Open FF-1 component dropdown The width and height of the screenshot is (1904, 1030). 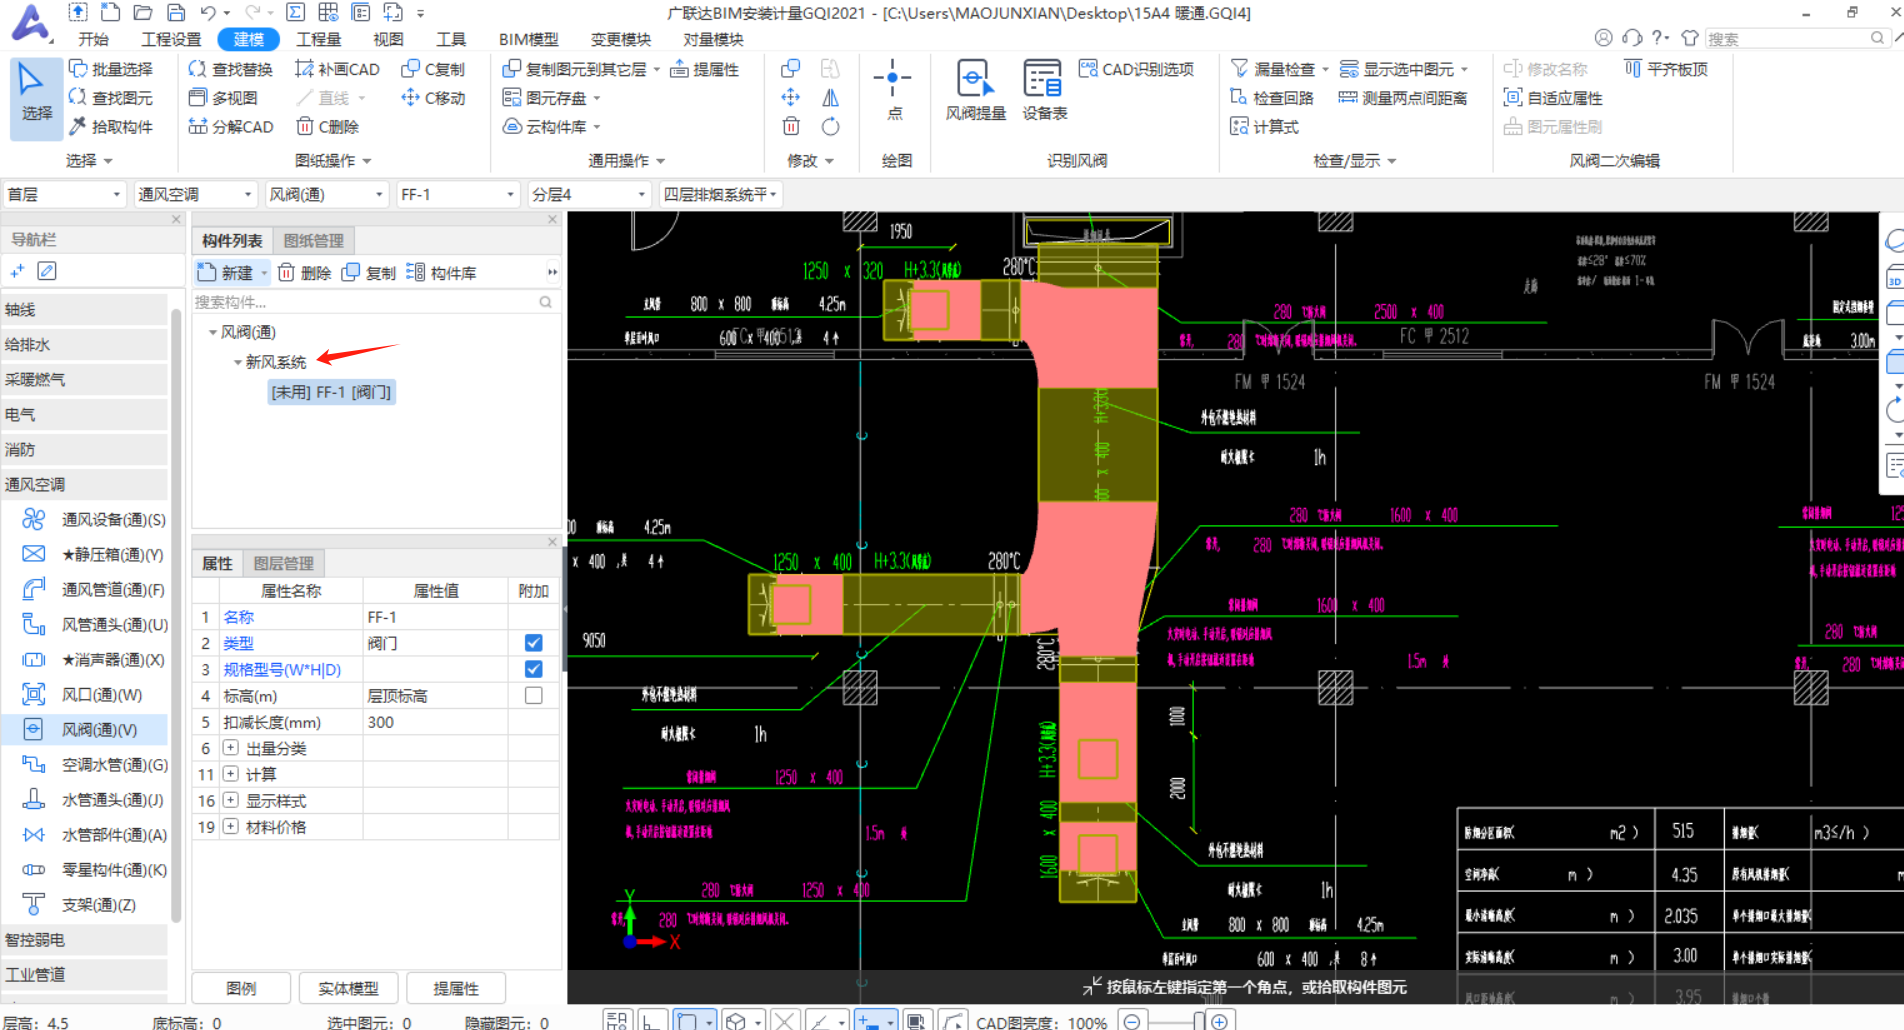[457, 194]
